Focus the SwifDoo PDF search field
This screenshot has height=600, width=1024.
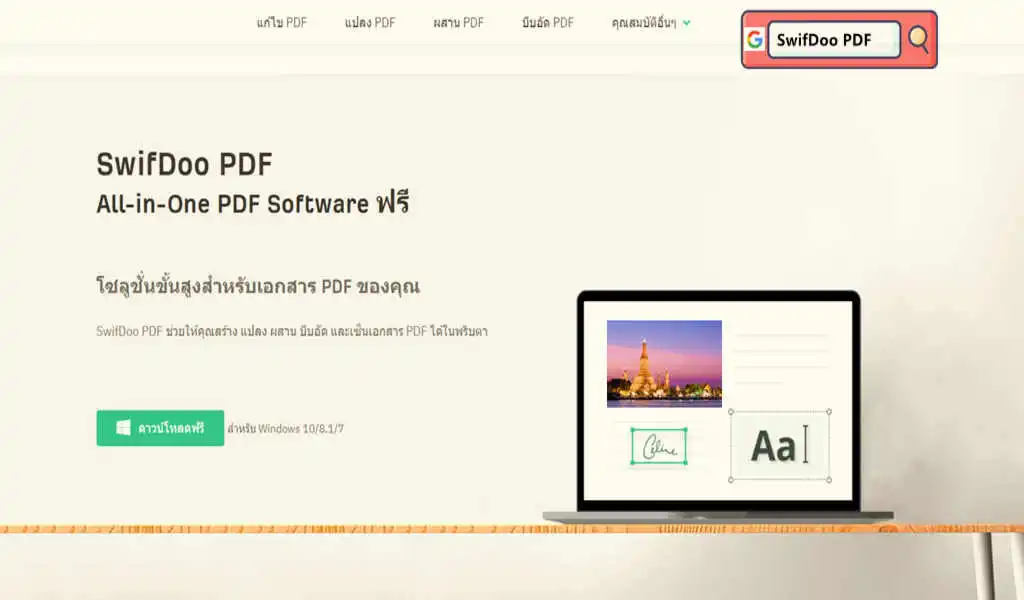tap(834, 40)
